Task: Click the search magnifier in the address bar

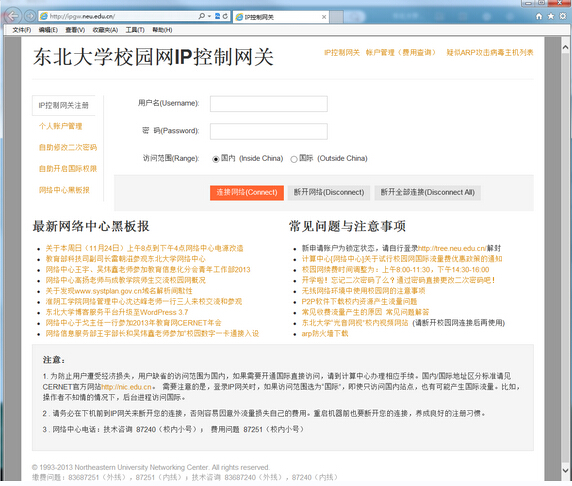Action: click(201, 16)
